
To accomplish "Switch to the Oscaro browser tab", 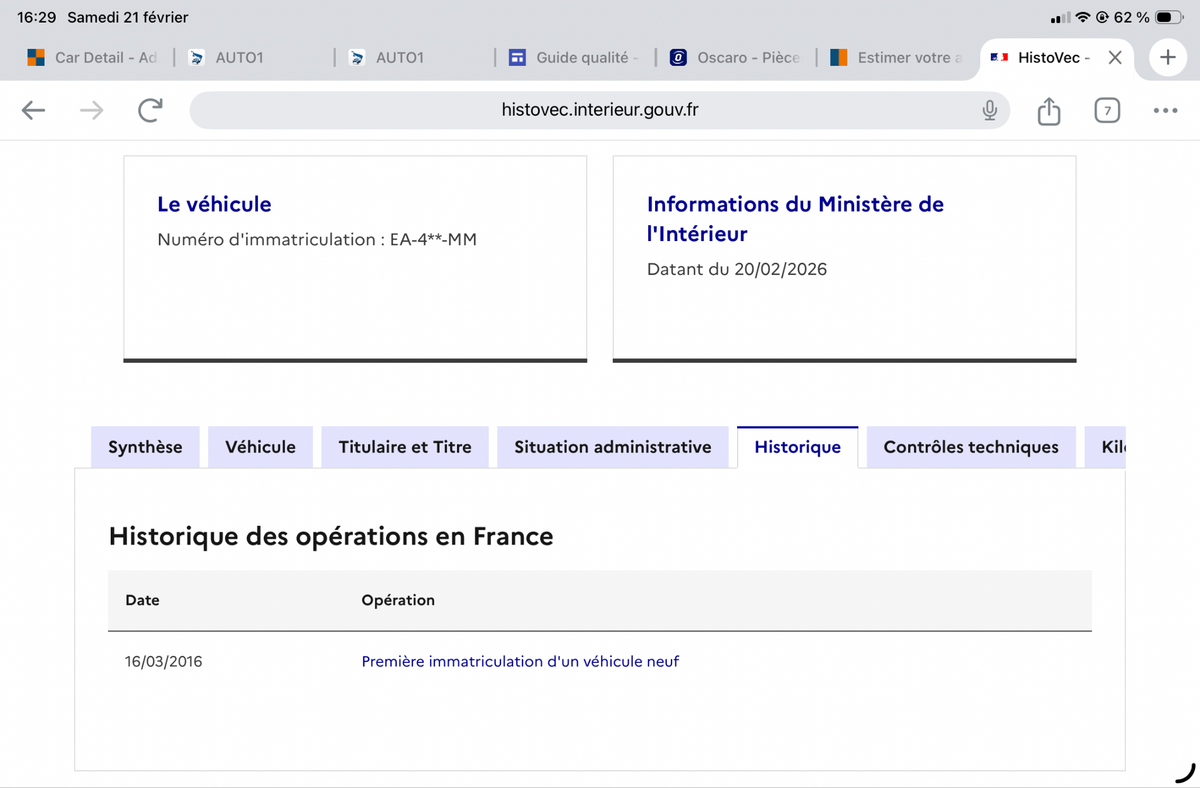I will click(735, 58).
